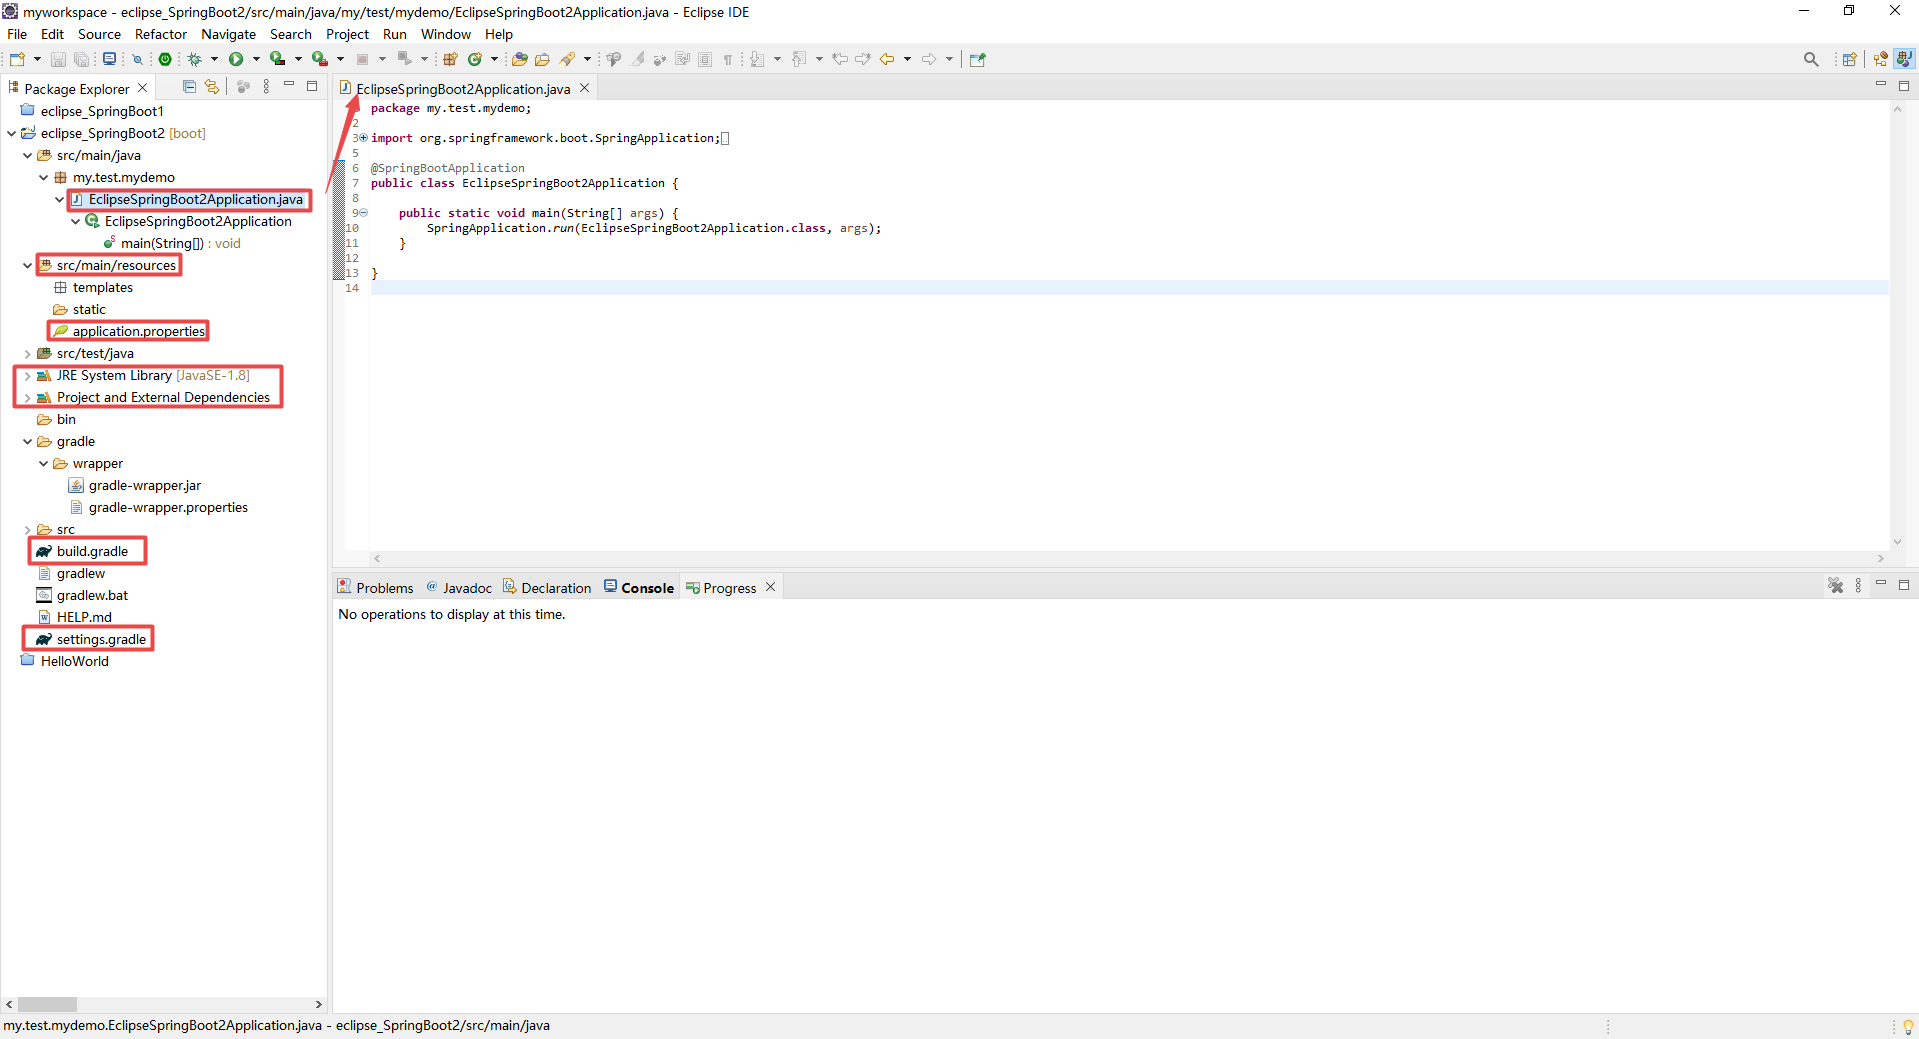Click the Forward navigation arrow icon

929,59
